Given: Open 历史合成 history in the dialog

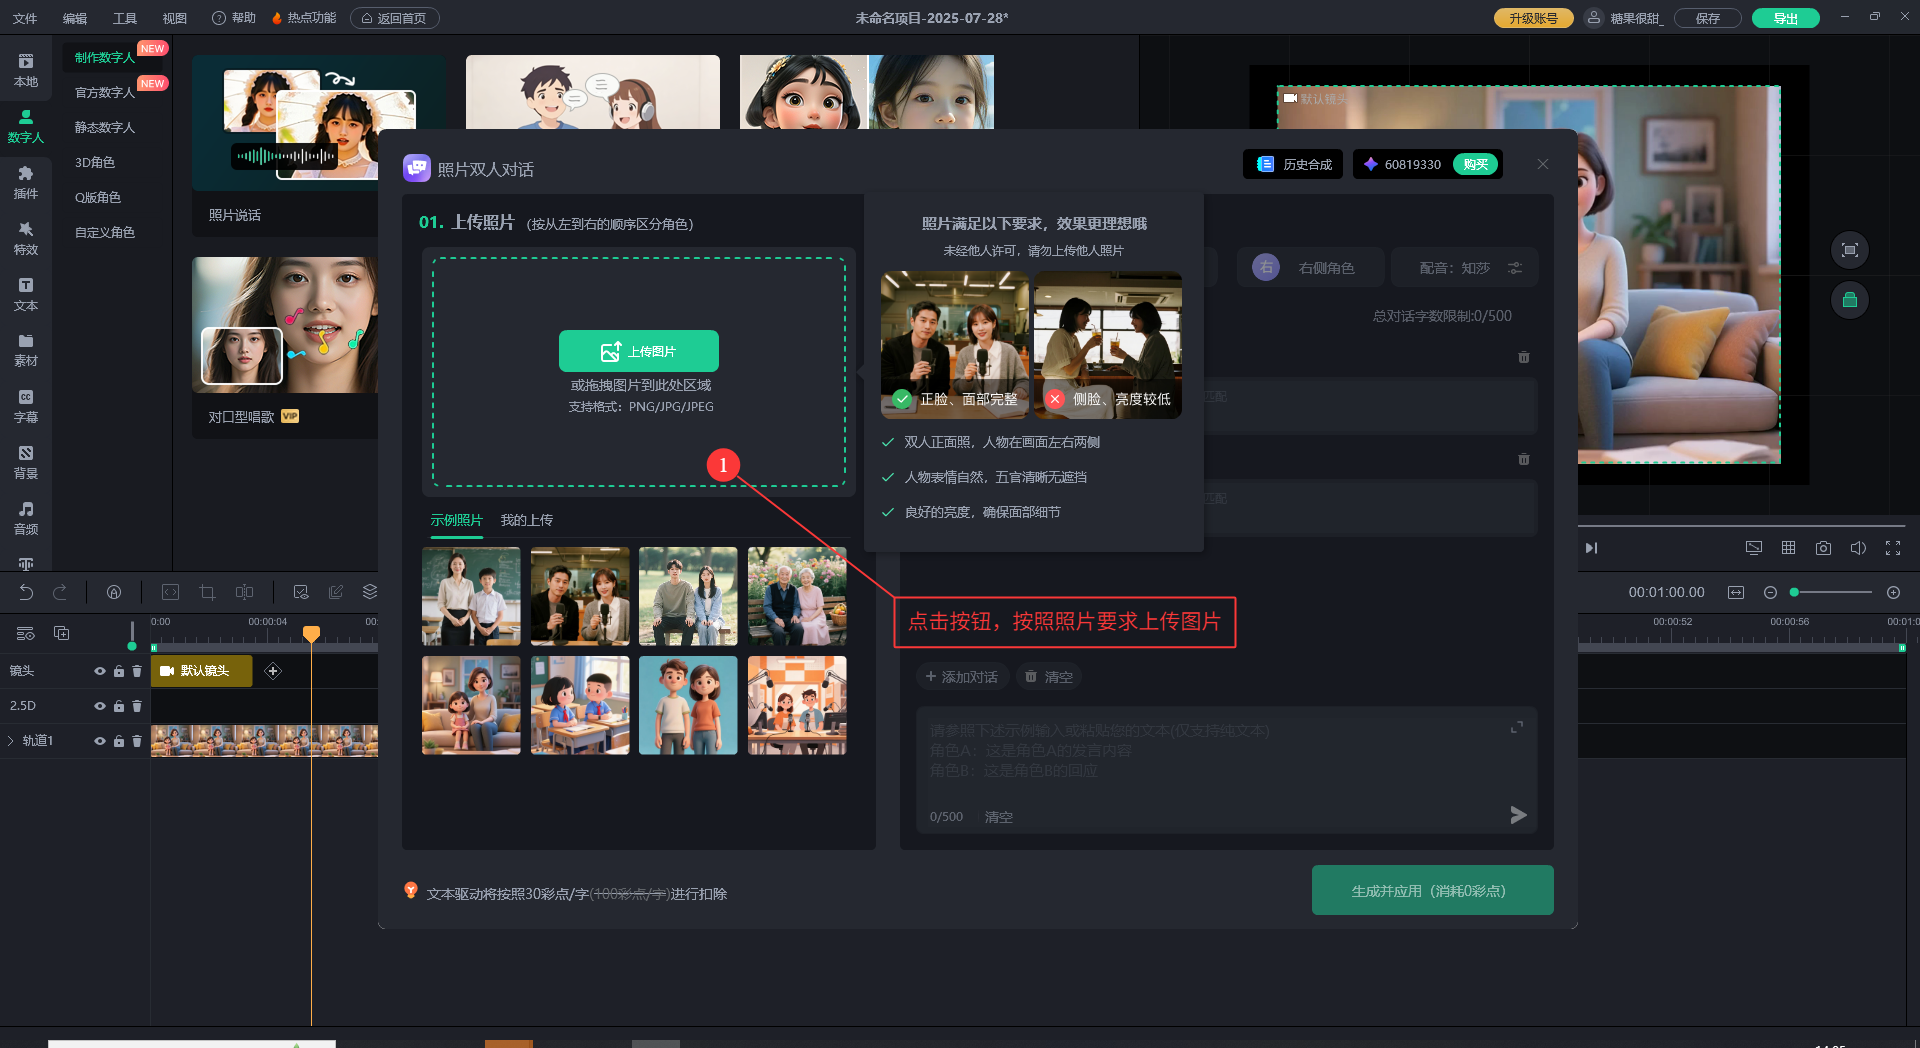Looking at the screenshot, I should coord(1294,164).
